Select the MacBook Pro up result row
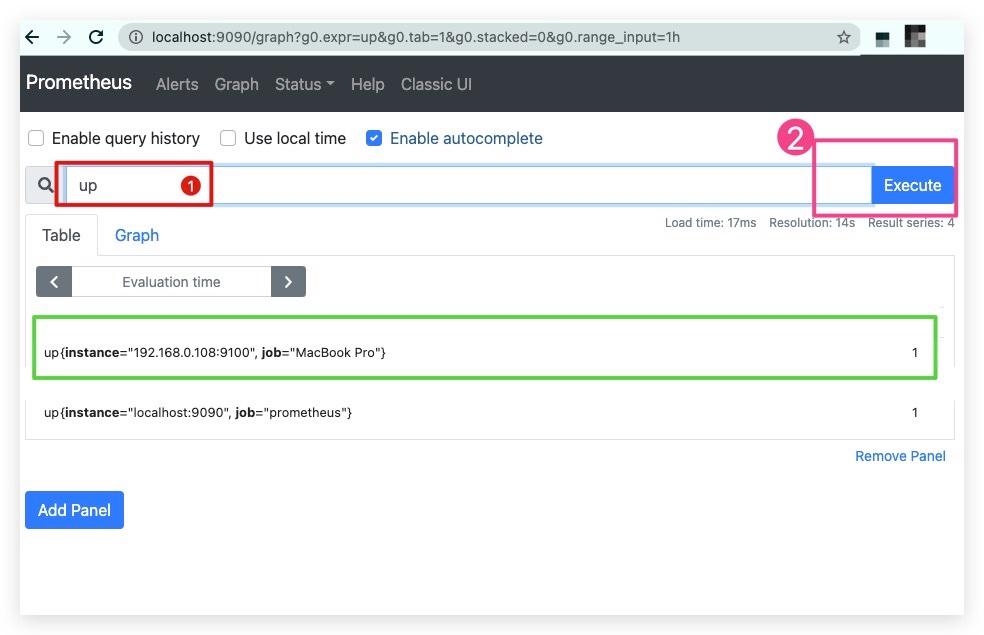Viewport: 984px width, 635px height. (484, 352)
